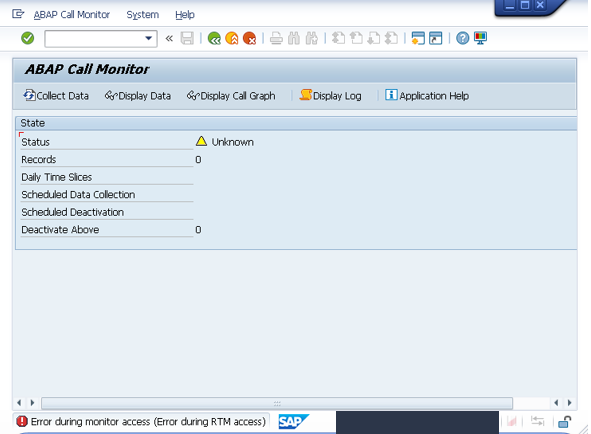
Task: Click the green Back icon
Action: click(x=214, y=38)
